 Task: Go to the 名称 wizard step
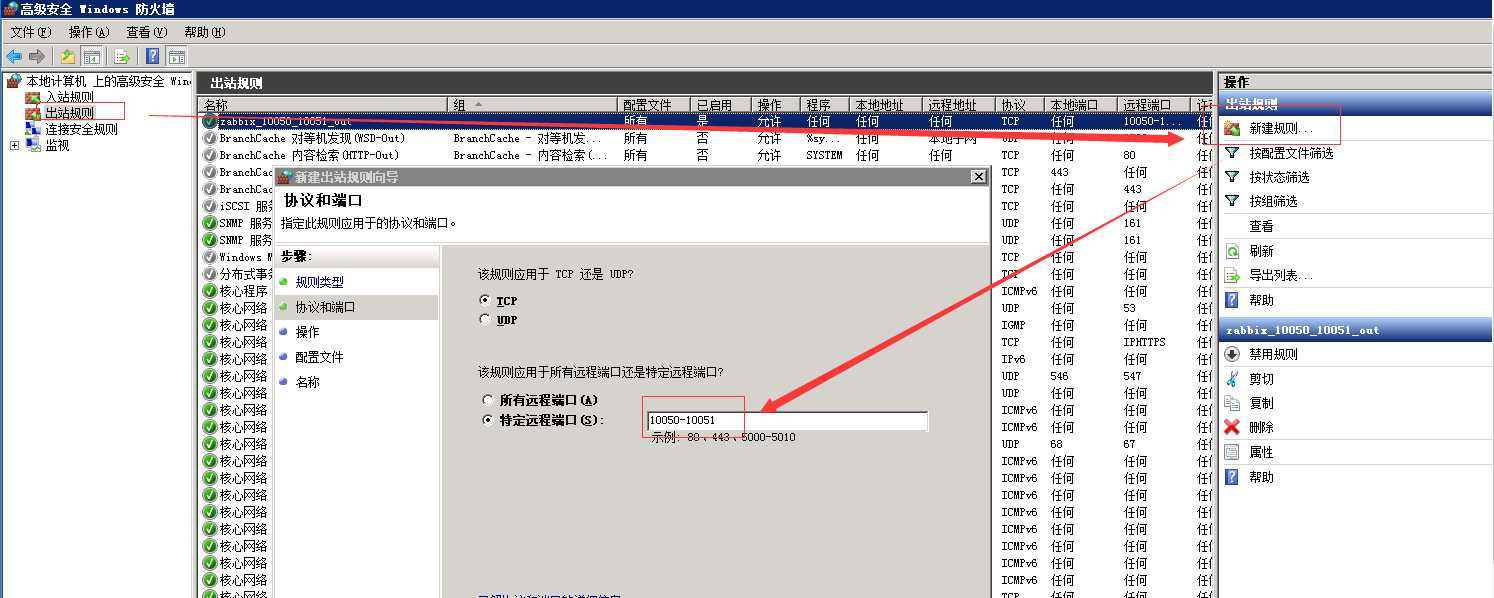307,382
